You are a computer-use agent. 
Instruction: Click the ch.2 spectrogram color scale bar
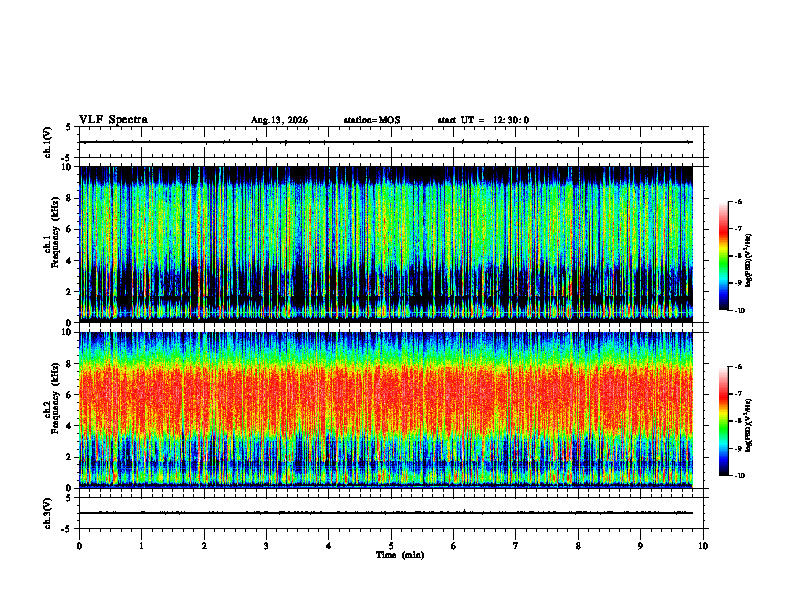point(723,421)
